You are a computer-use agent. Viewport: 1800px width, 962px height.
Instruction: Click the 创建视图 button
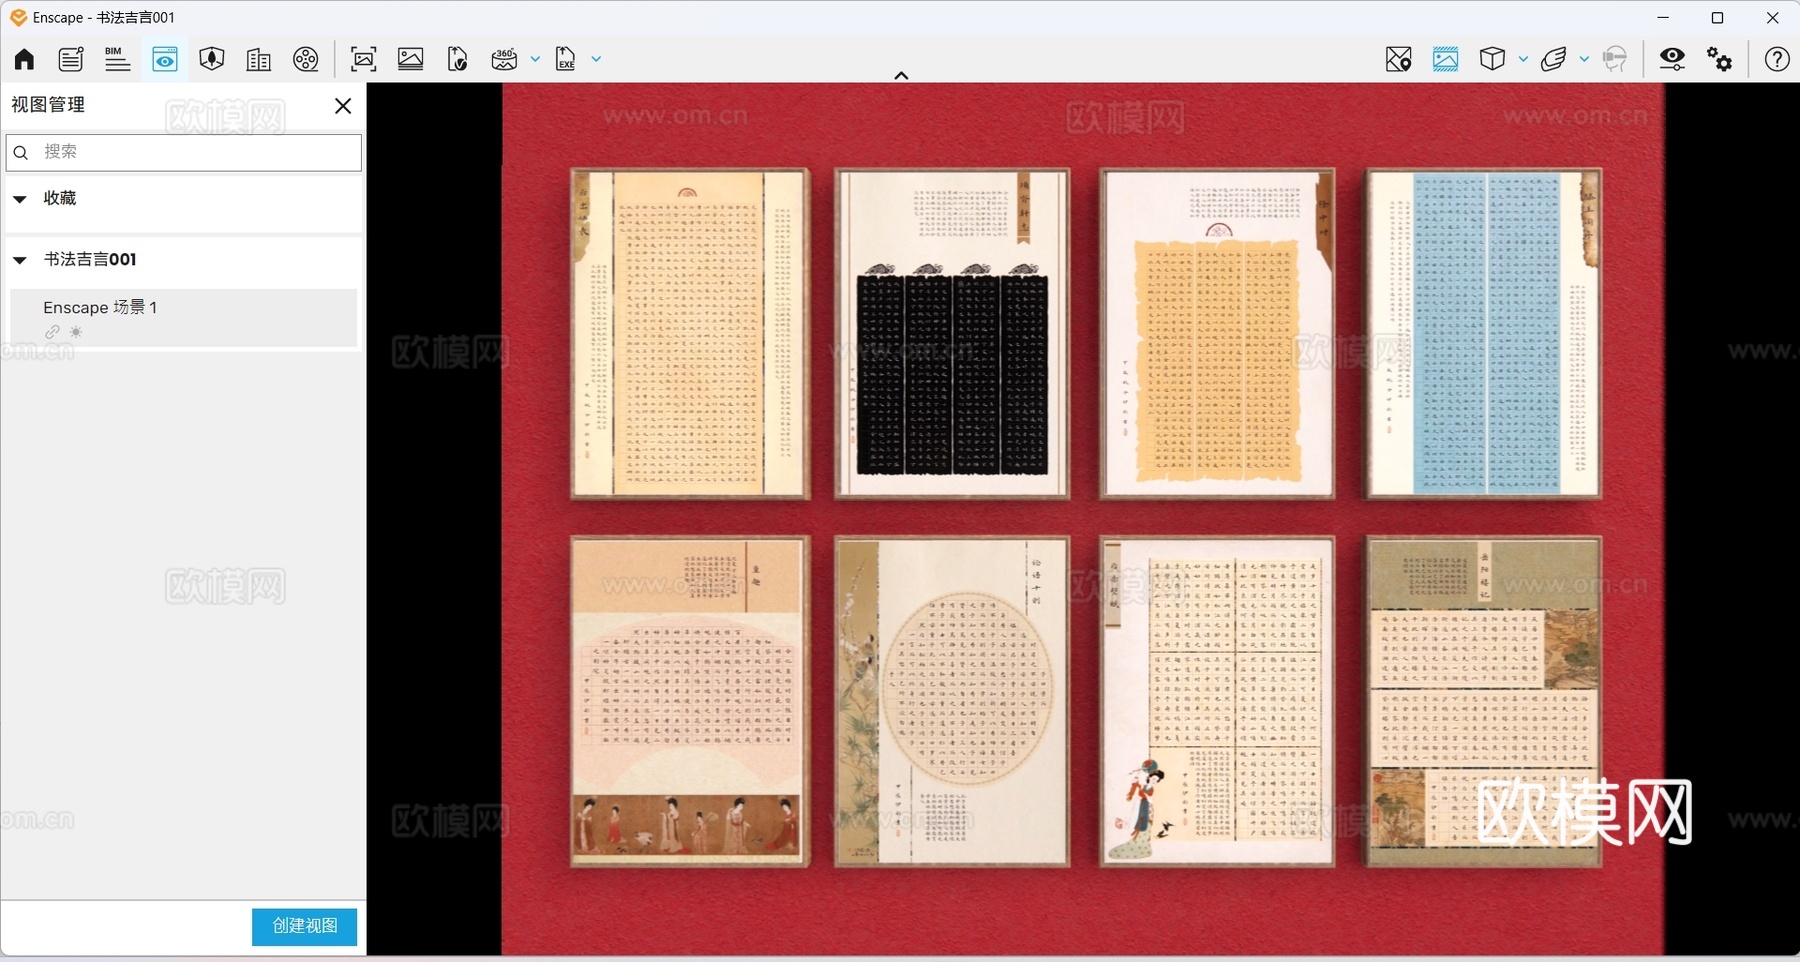(x=304, y=926)
